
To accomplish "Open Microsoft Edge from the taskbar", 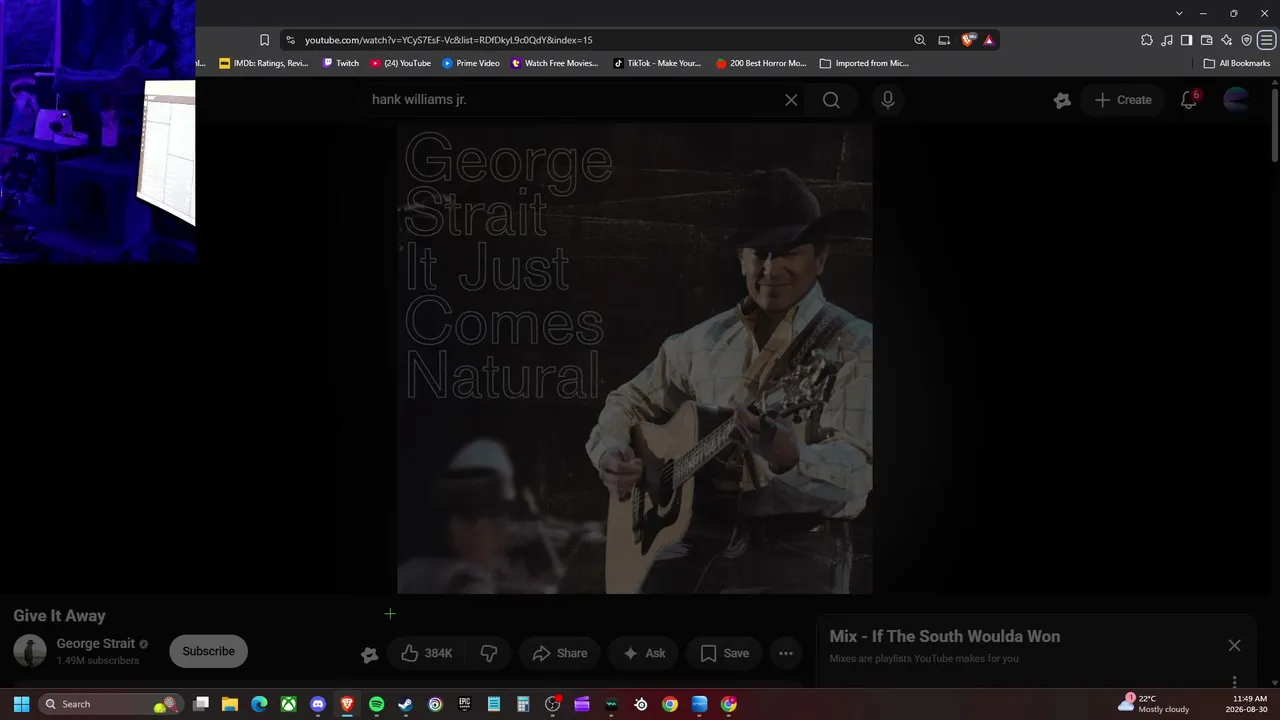I will point(259,704).
